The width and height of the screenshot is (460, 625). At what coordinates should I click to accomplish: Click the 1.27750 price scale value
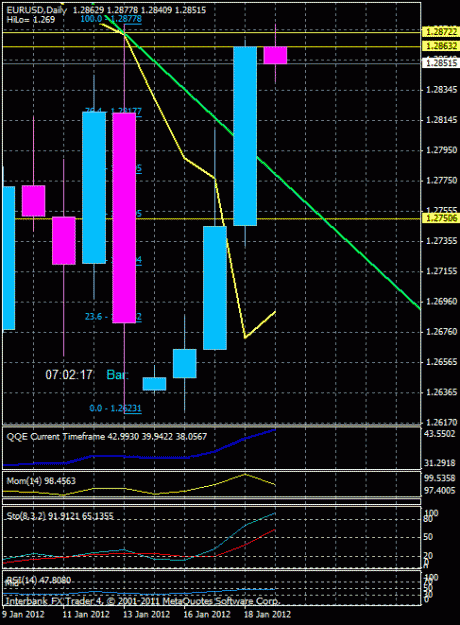coord(442,181)
